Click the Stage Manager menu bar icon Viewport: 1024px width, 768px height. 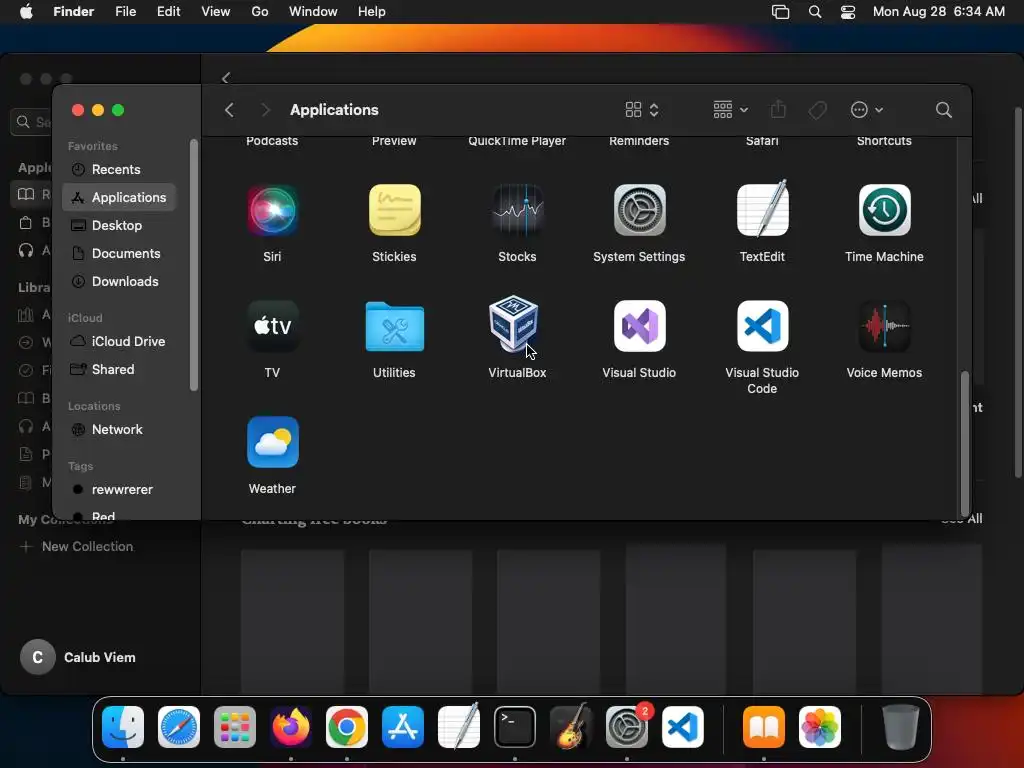click(780, 12)
